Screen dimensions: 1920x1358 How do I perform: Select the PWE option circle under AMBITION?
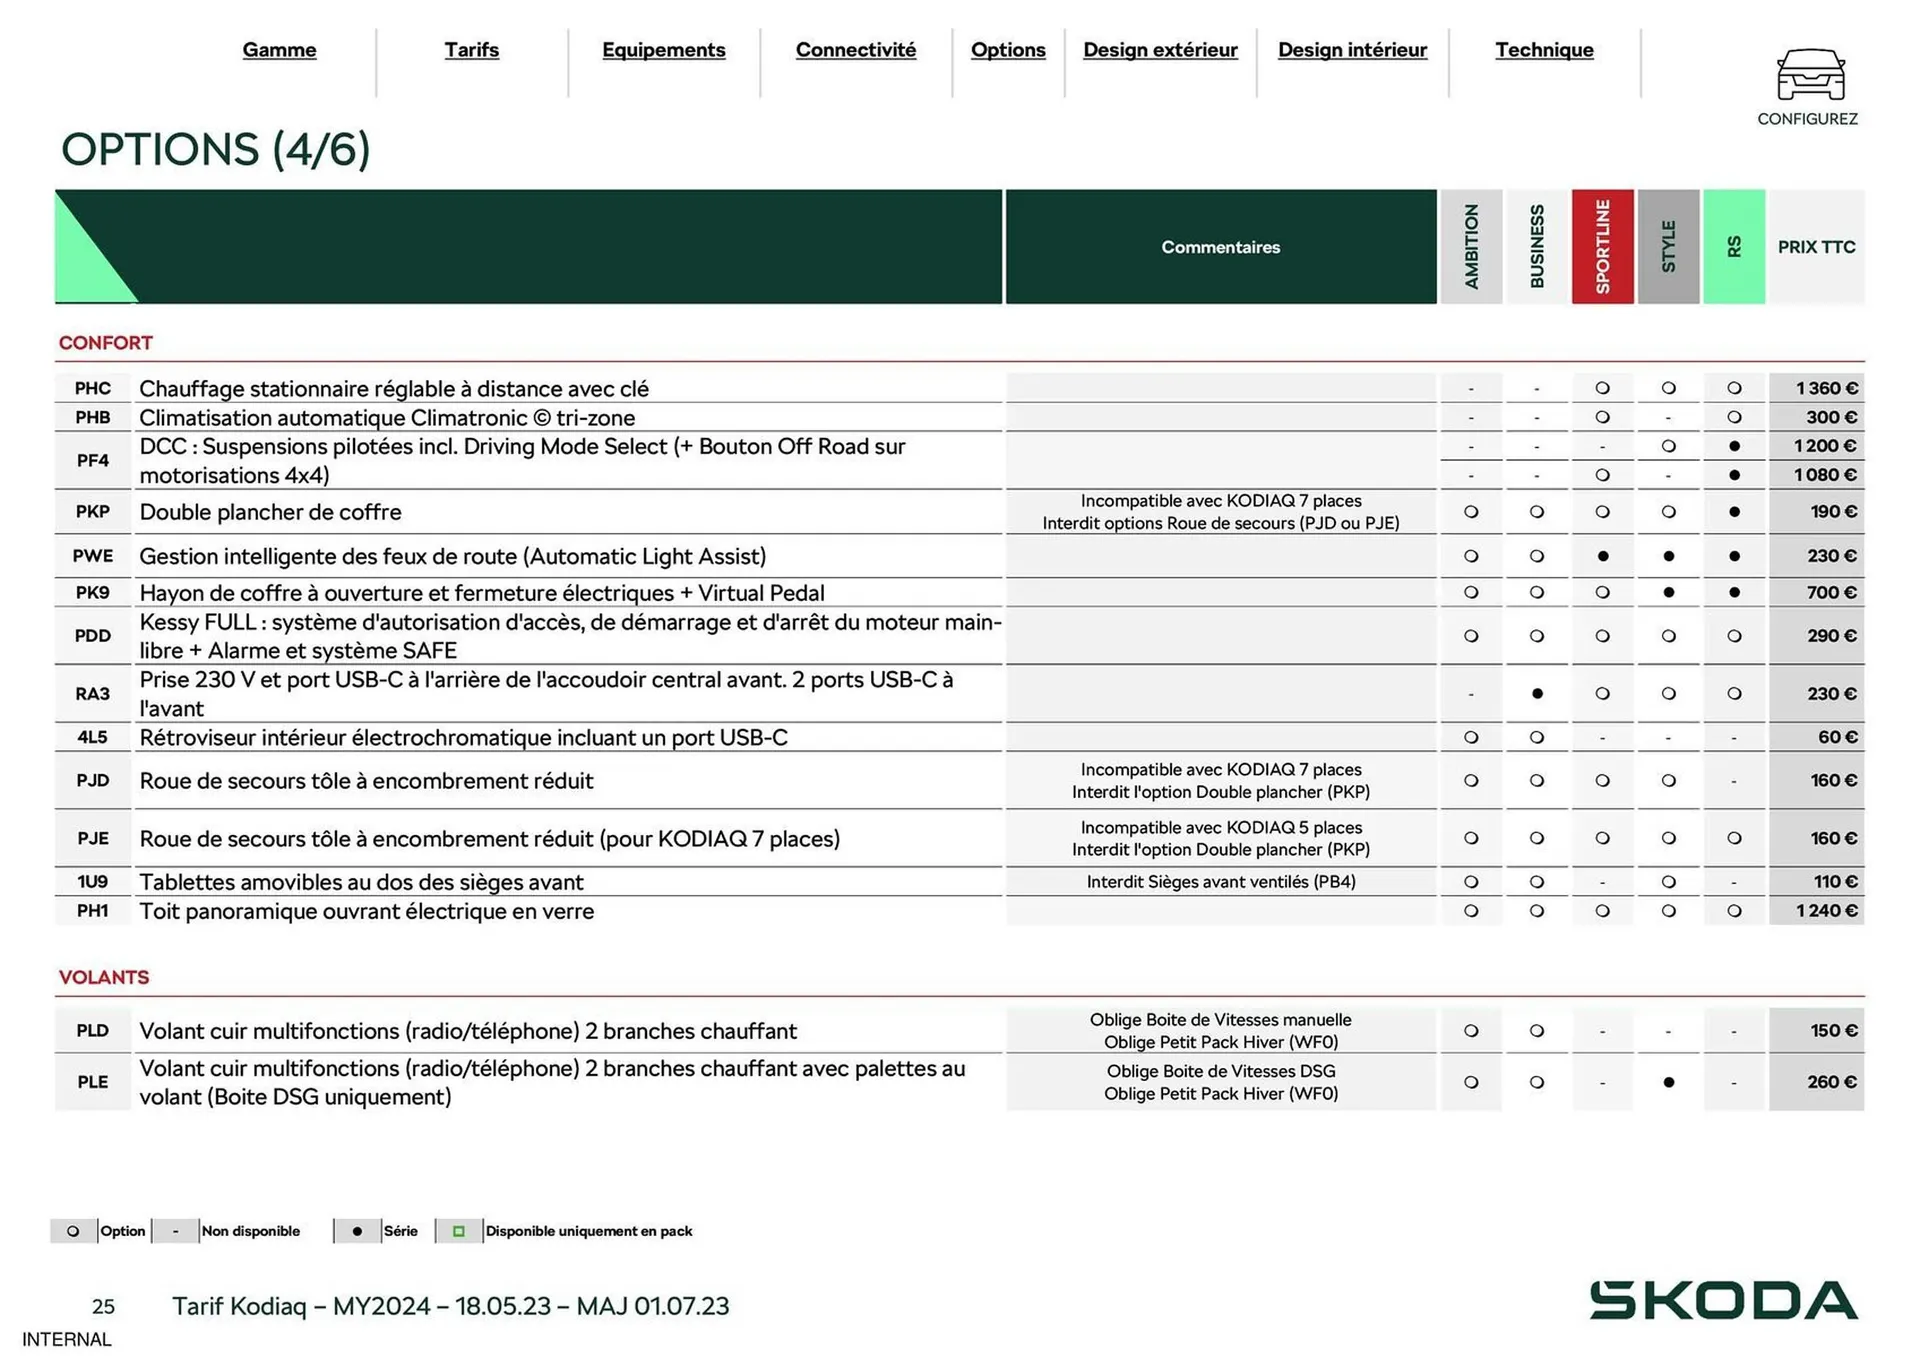click(x=1471, y=556)
